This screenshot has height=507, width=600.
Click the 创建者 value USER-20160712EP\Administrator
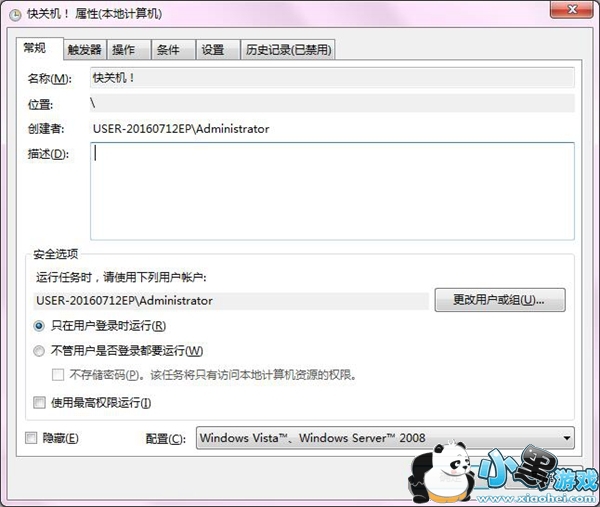(181, 129)
